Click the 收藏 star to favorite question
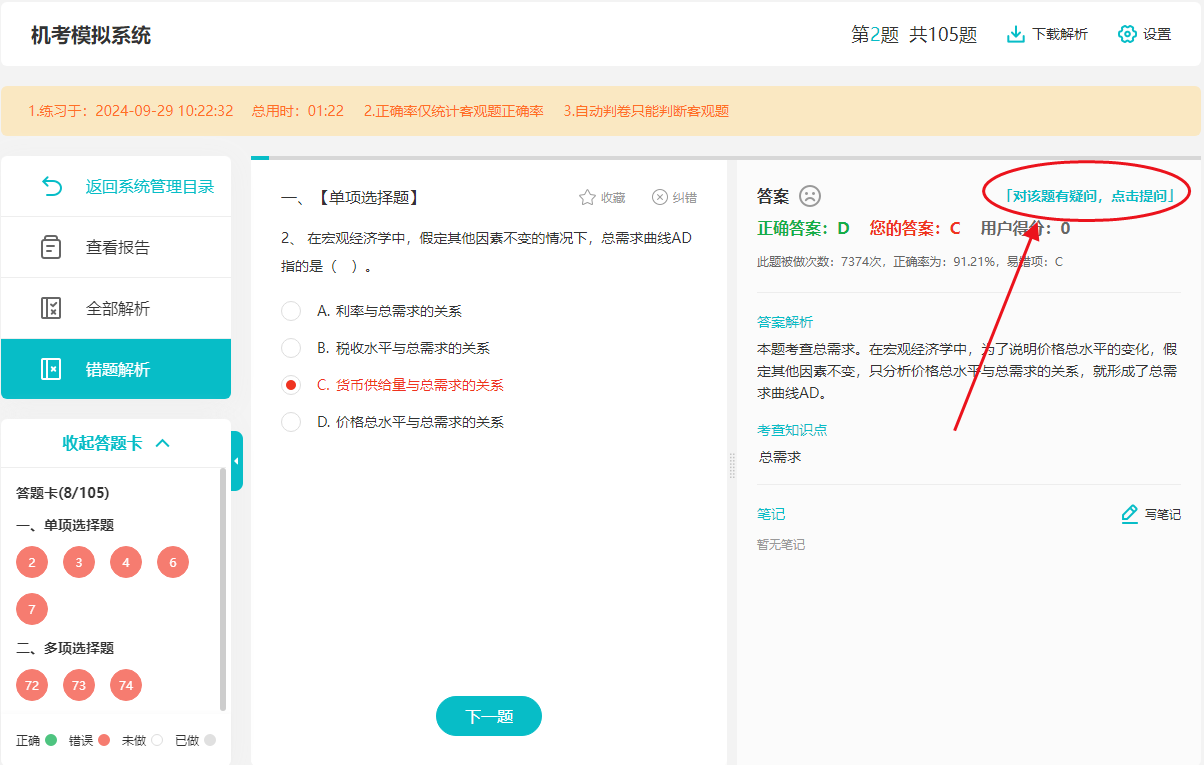The height and width of the screenshot is (765, 1204). pos(587,197)
